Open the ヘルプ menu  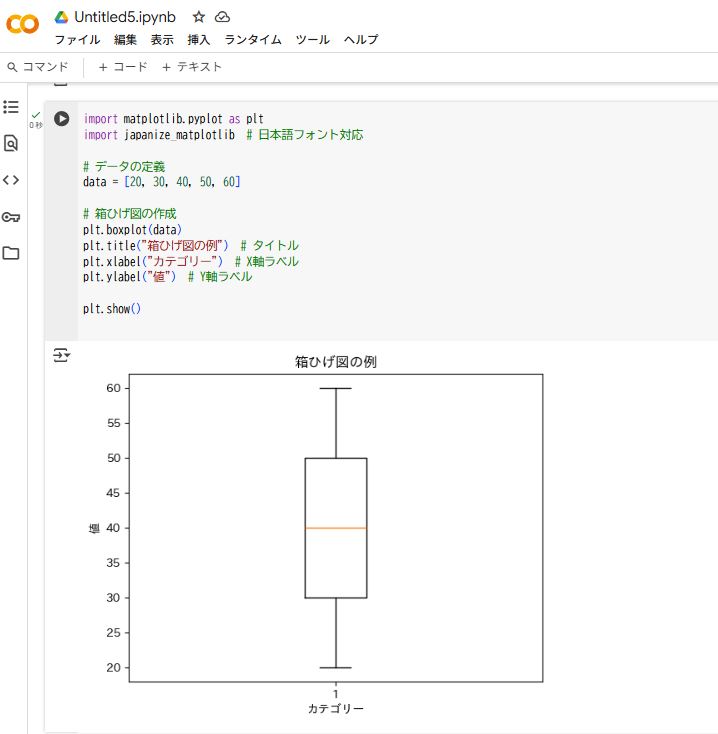[x=361, y=40]
